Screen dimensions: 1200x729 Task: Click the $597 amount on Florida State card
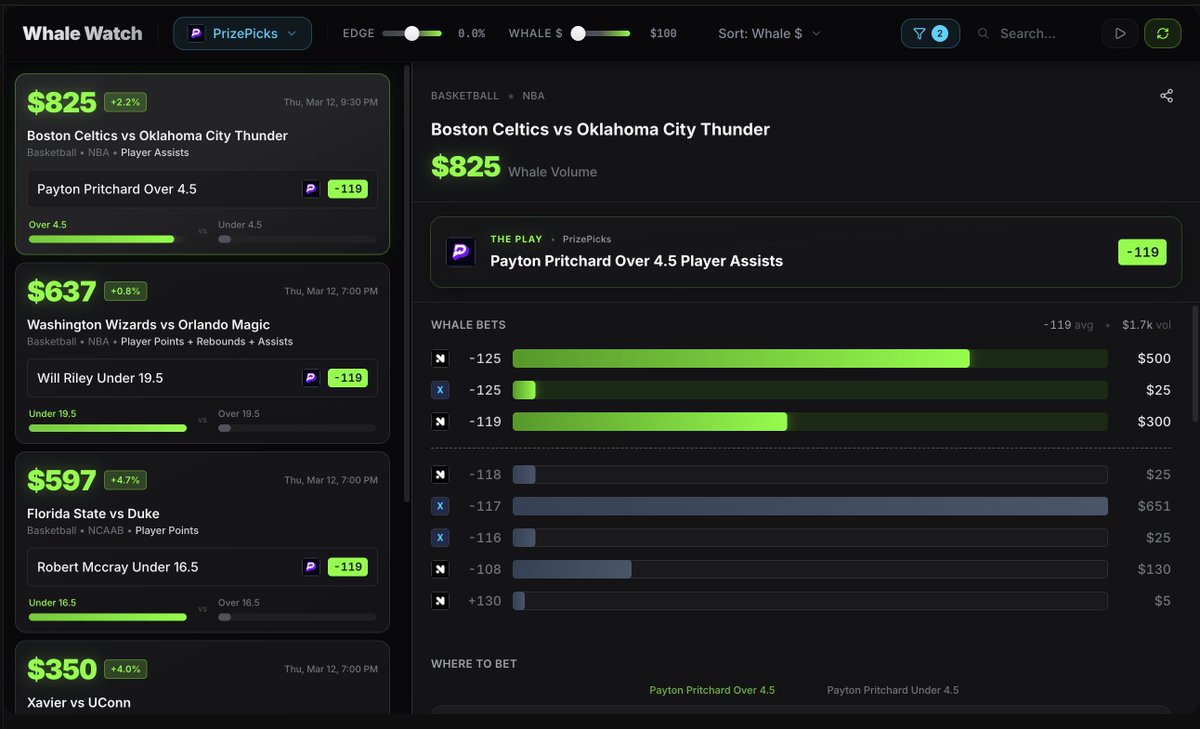(x=61, y=480)
